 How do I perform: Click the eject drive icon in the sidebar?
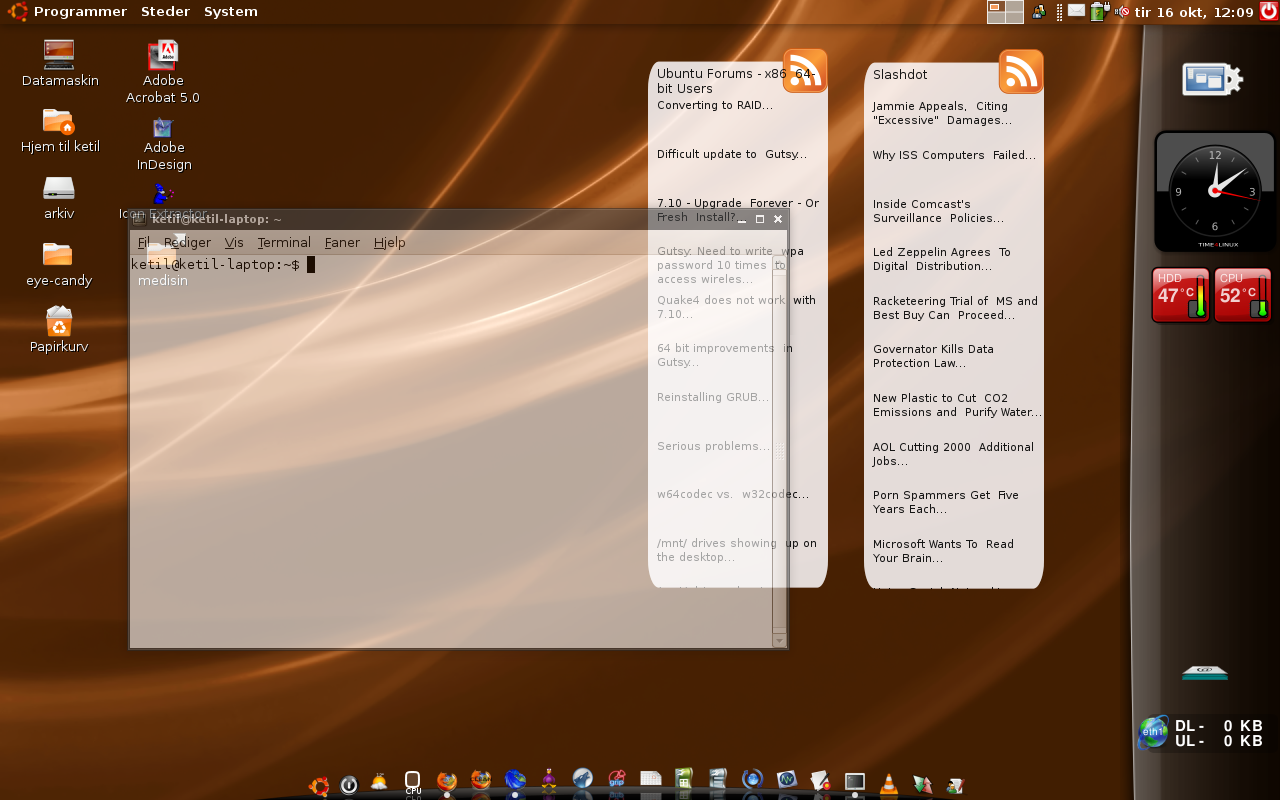pyautogui.click(x=1204, y=673)
